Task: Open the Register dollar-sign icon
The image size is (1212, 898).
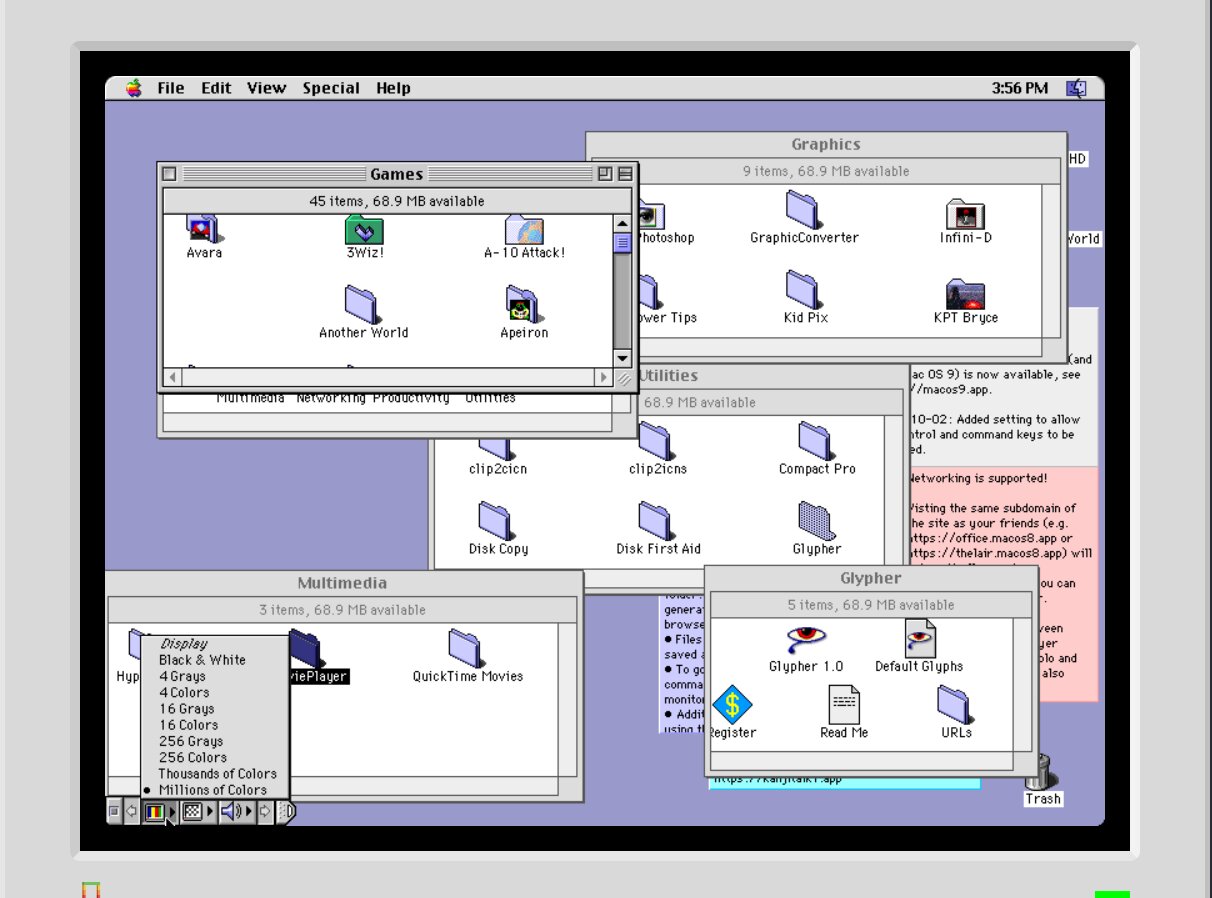Action: [x=732, y=704]
